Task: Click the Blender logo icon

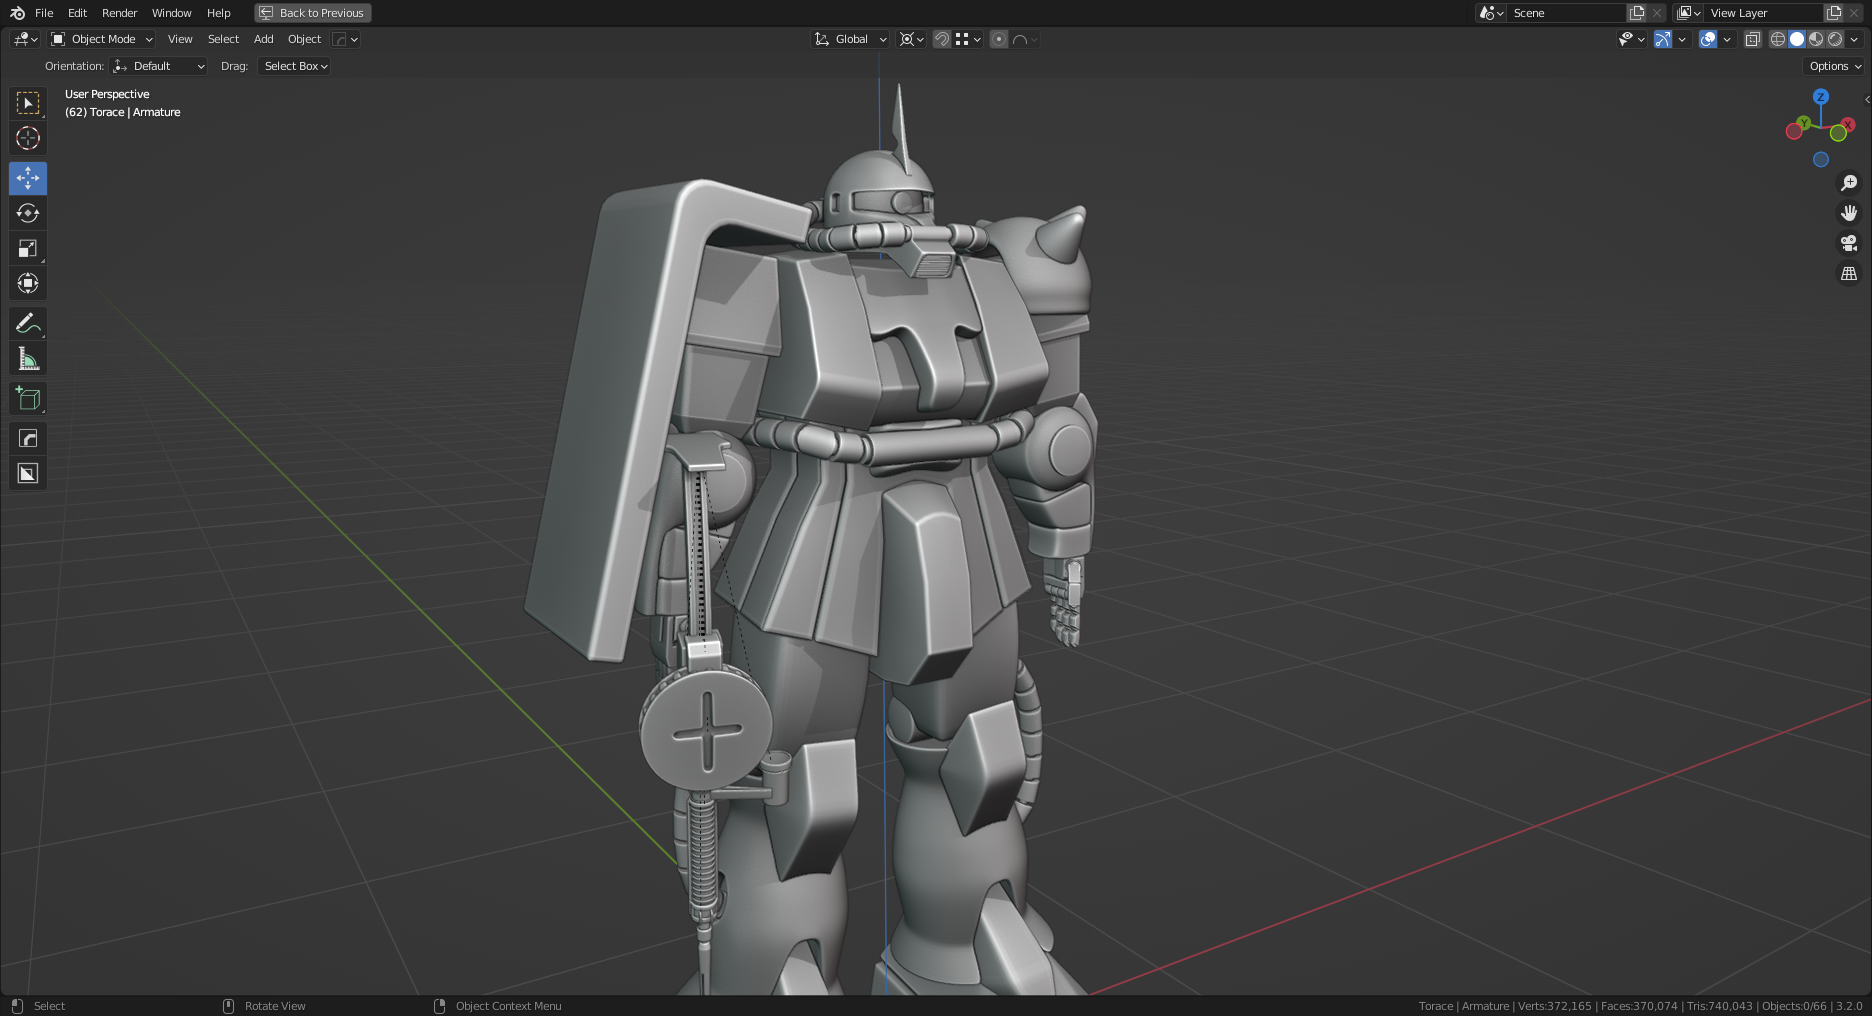Action: [17, 13]
